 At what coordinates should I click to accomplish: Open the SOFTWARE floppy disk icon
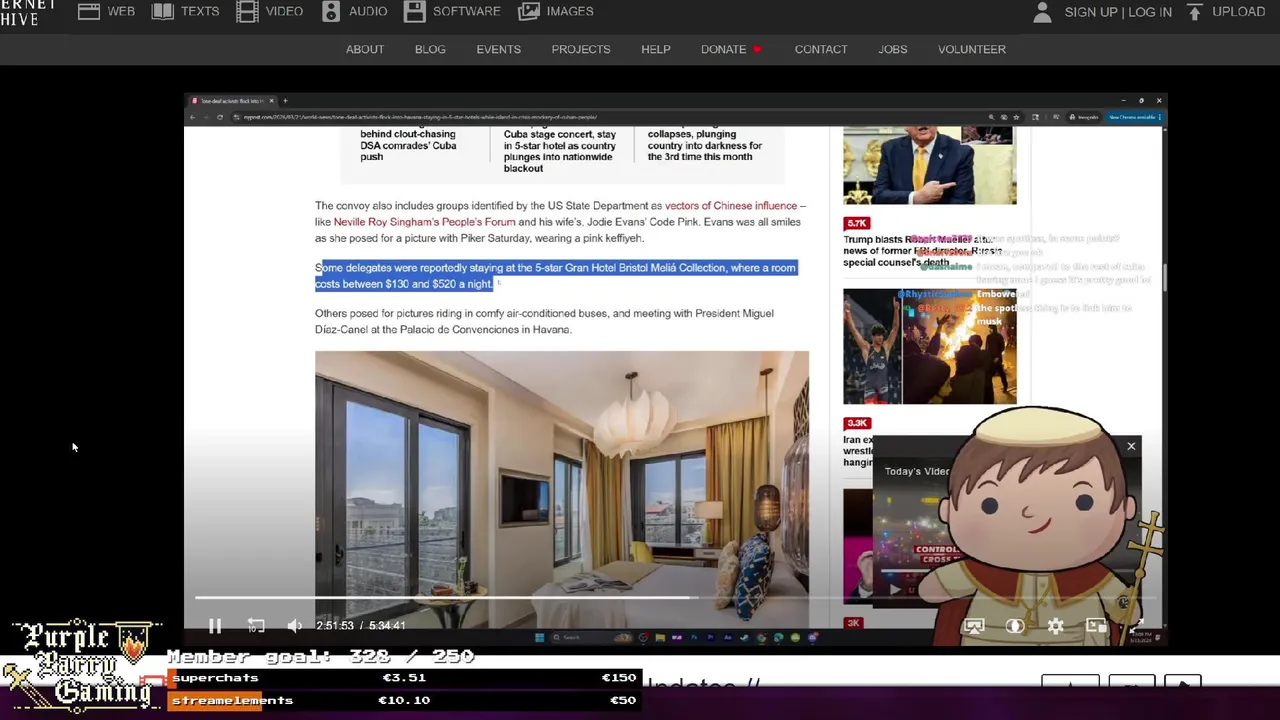click(x=415, y=11)
